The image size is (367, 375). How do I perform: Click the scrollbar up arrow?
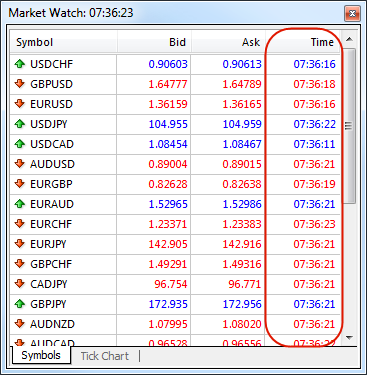(x=349, y=40)
